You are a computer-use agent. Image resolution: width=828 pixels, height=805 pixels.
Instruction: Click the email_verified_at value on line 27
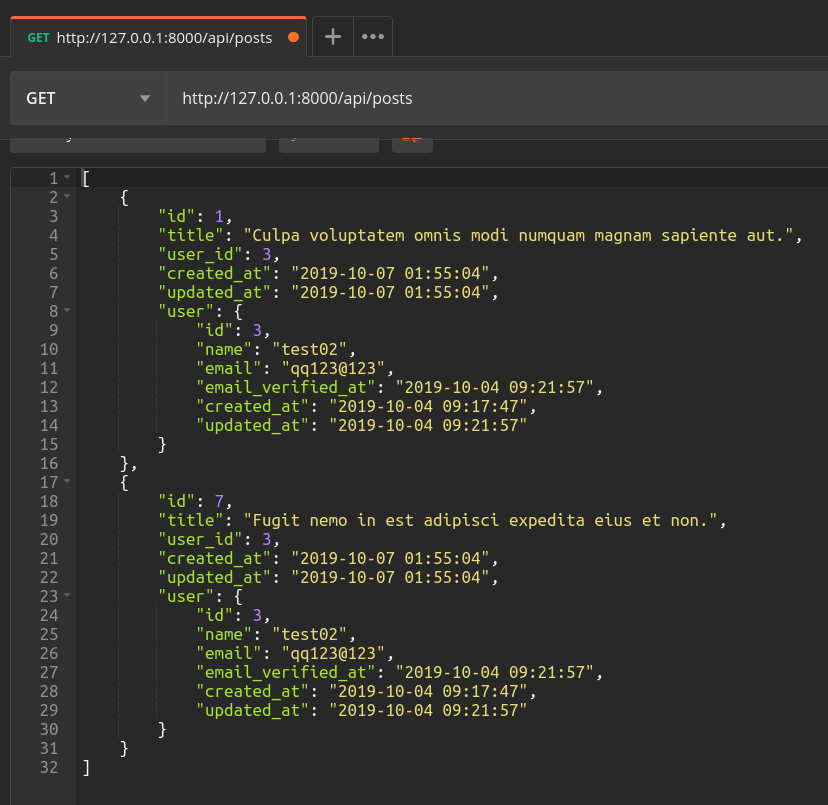coord(495,672)
